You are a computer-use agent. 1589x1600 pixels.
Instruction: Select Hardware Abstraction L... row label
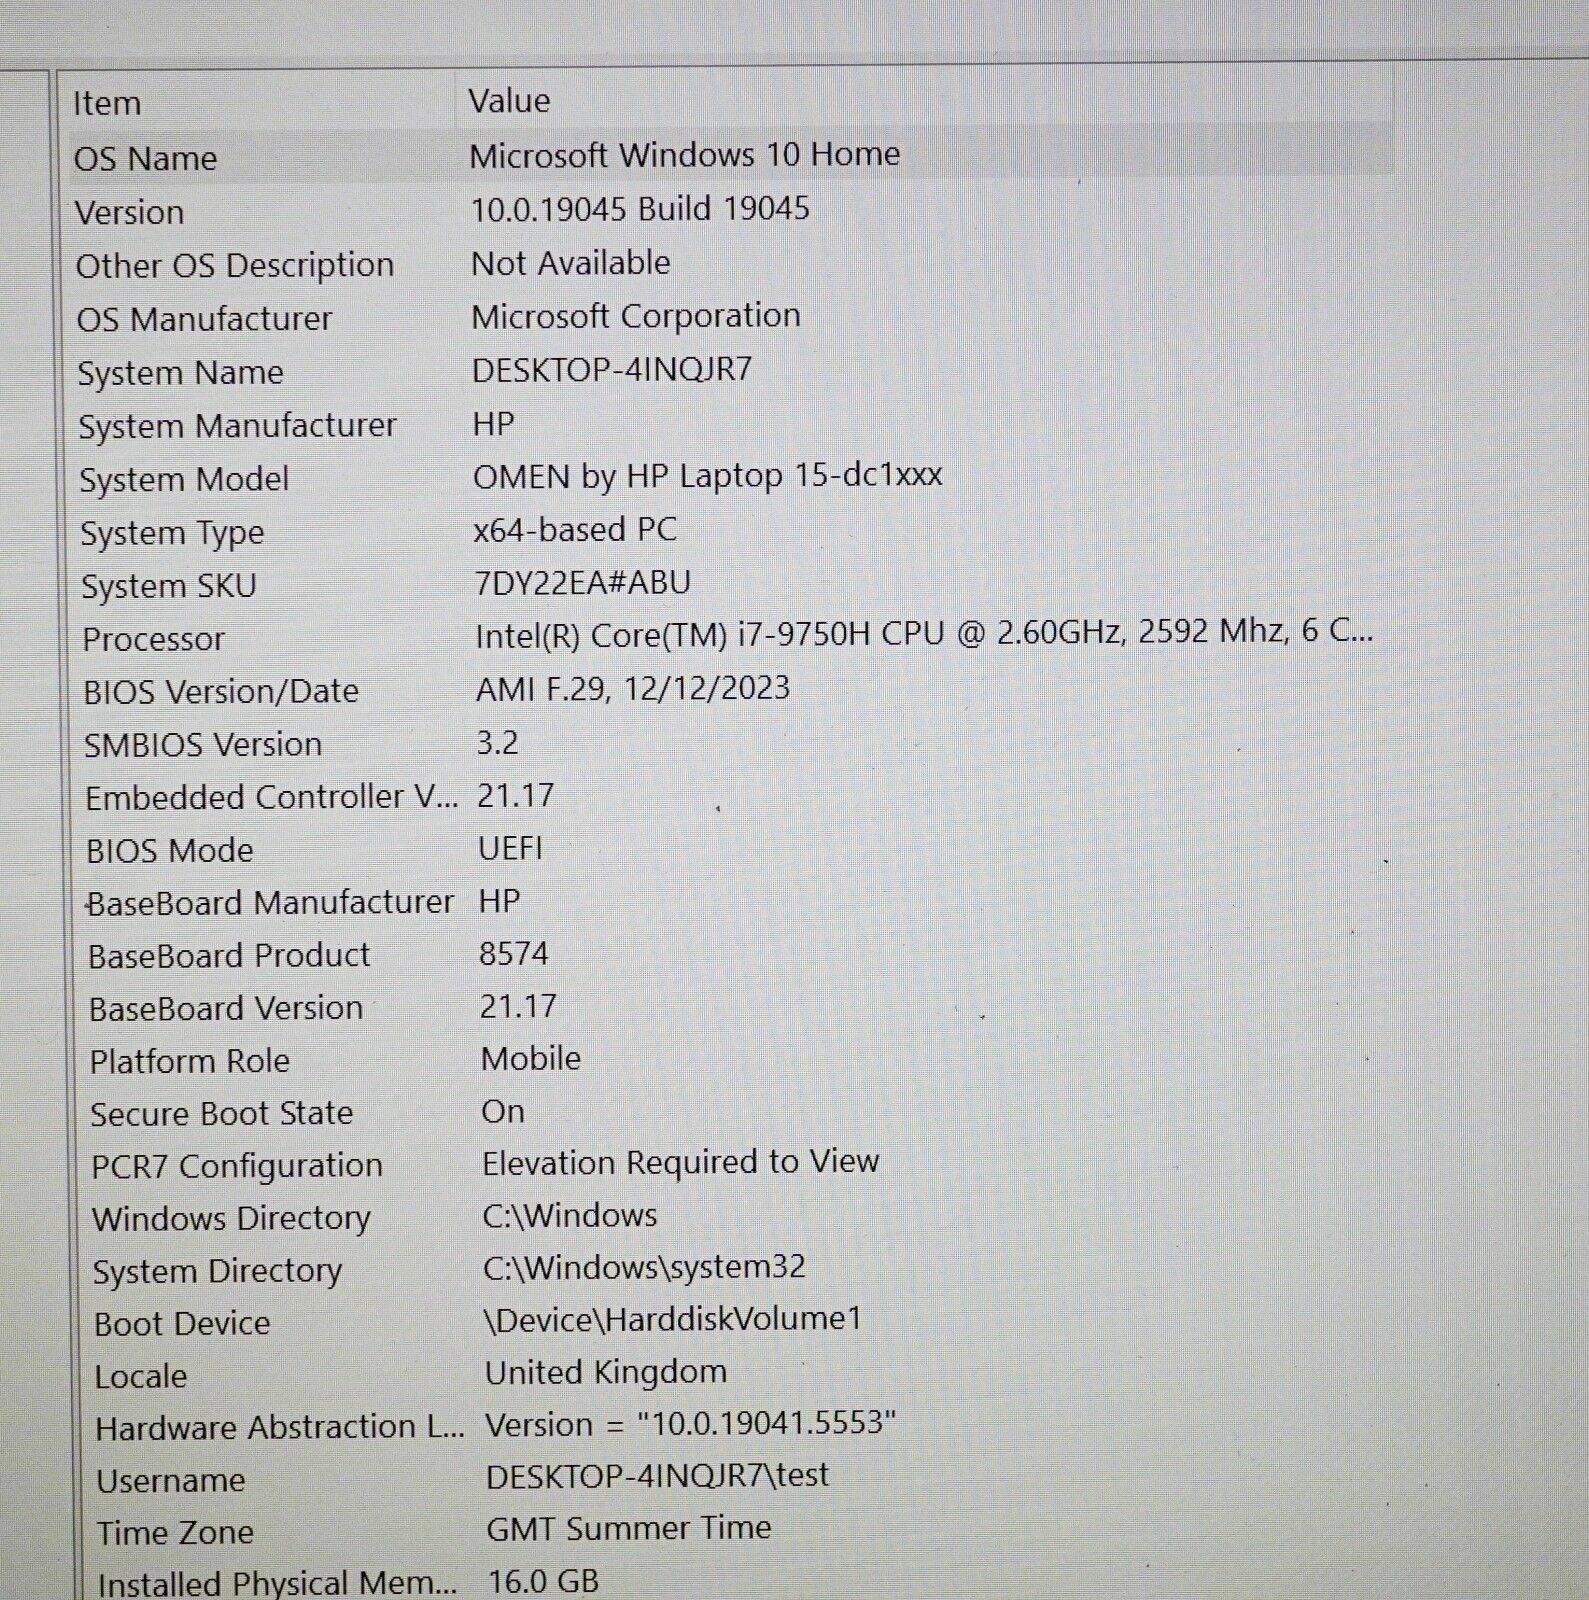point(280,1427)
